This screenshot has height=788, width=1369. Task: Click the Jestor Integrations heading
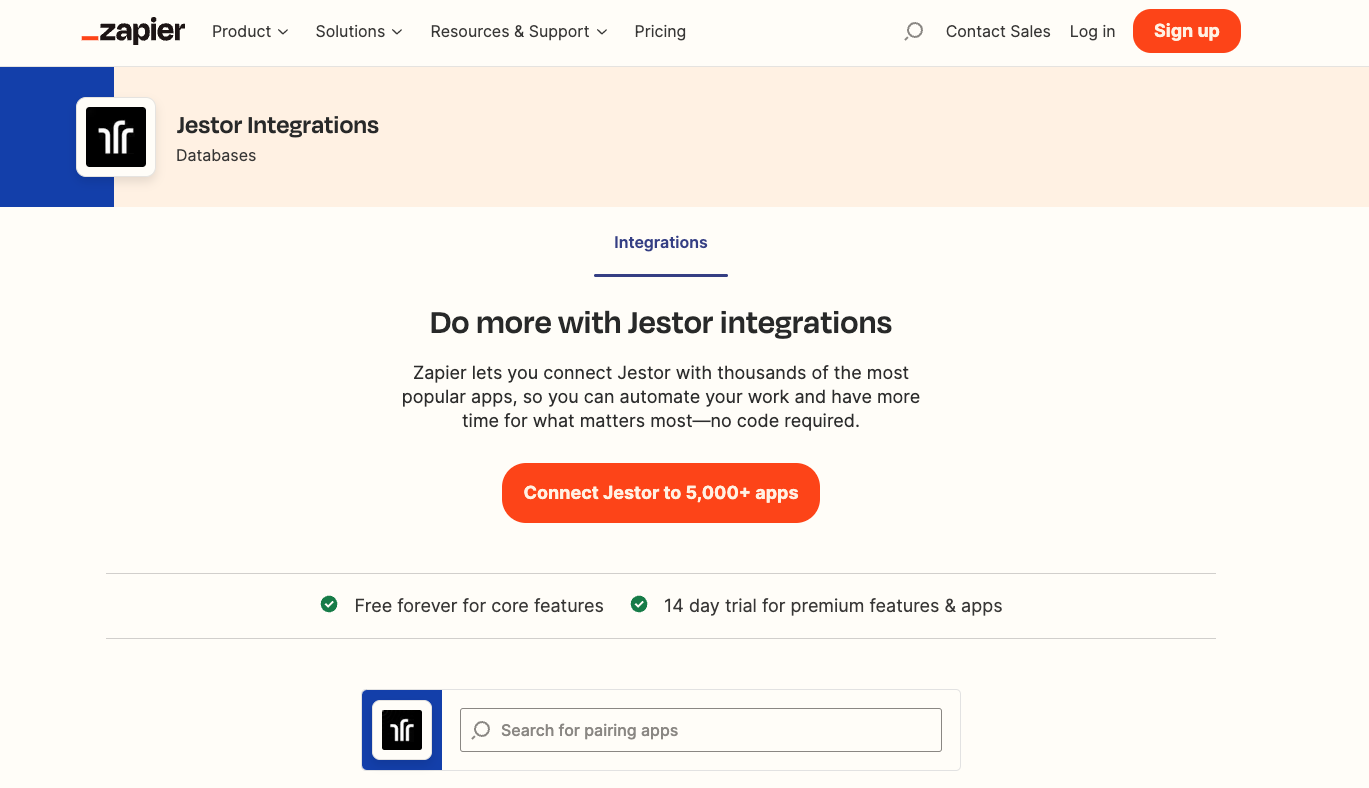pos(278,125)
